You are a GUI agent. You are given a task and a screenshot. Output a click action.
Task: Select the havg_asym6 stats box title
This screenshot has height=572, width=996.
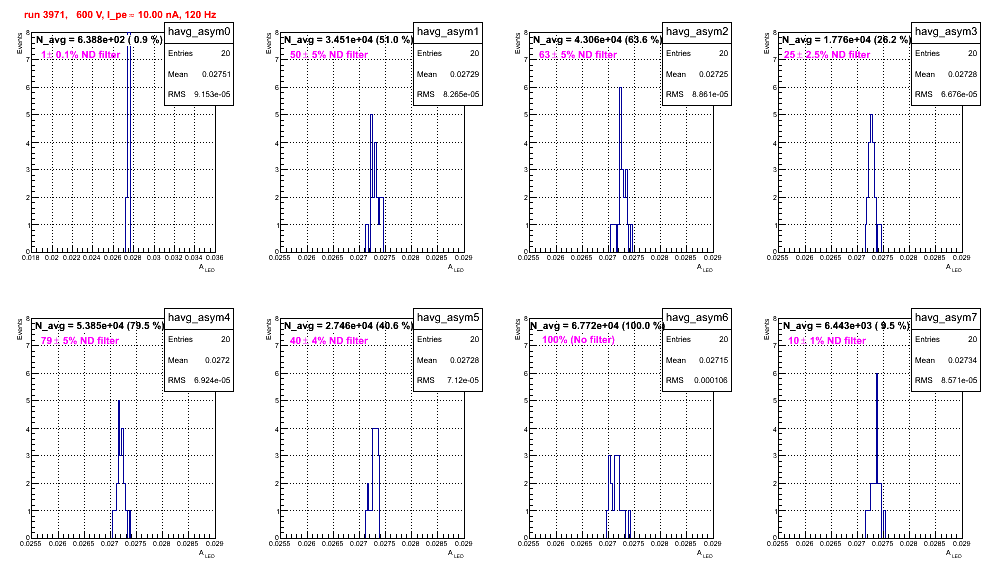(697, 317)
